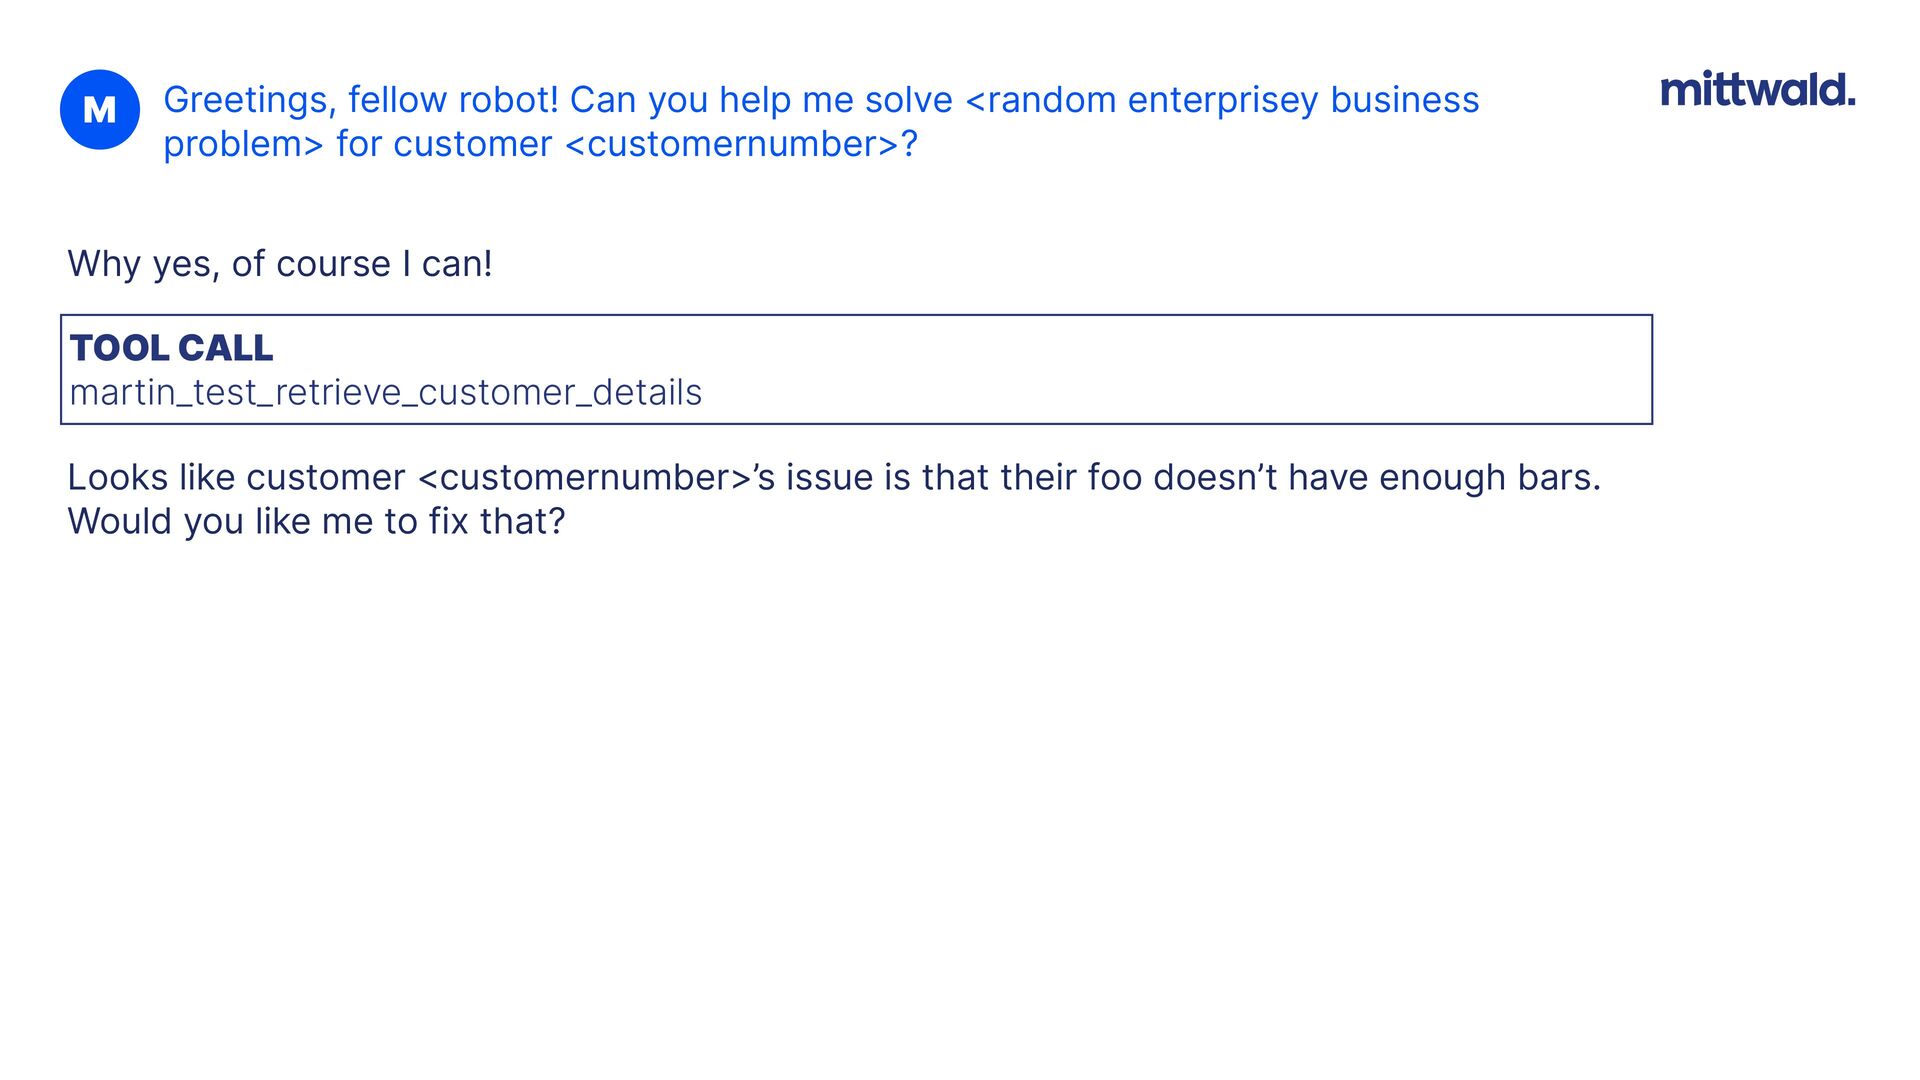
Task: Click the words "for customer" in the user message
Action: 444,144
